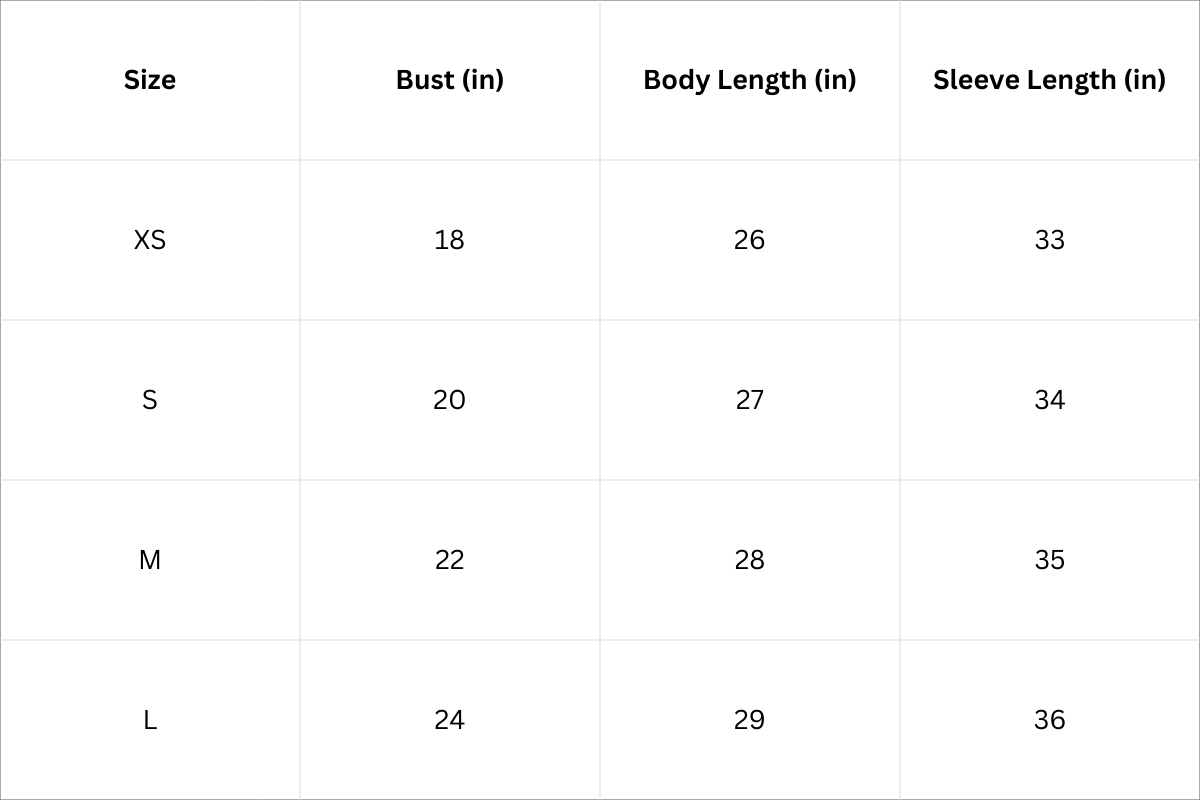Select the L size cell
This screenshot has width=1200, height=800.
[150, 720]
